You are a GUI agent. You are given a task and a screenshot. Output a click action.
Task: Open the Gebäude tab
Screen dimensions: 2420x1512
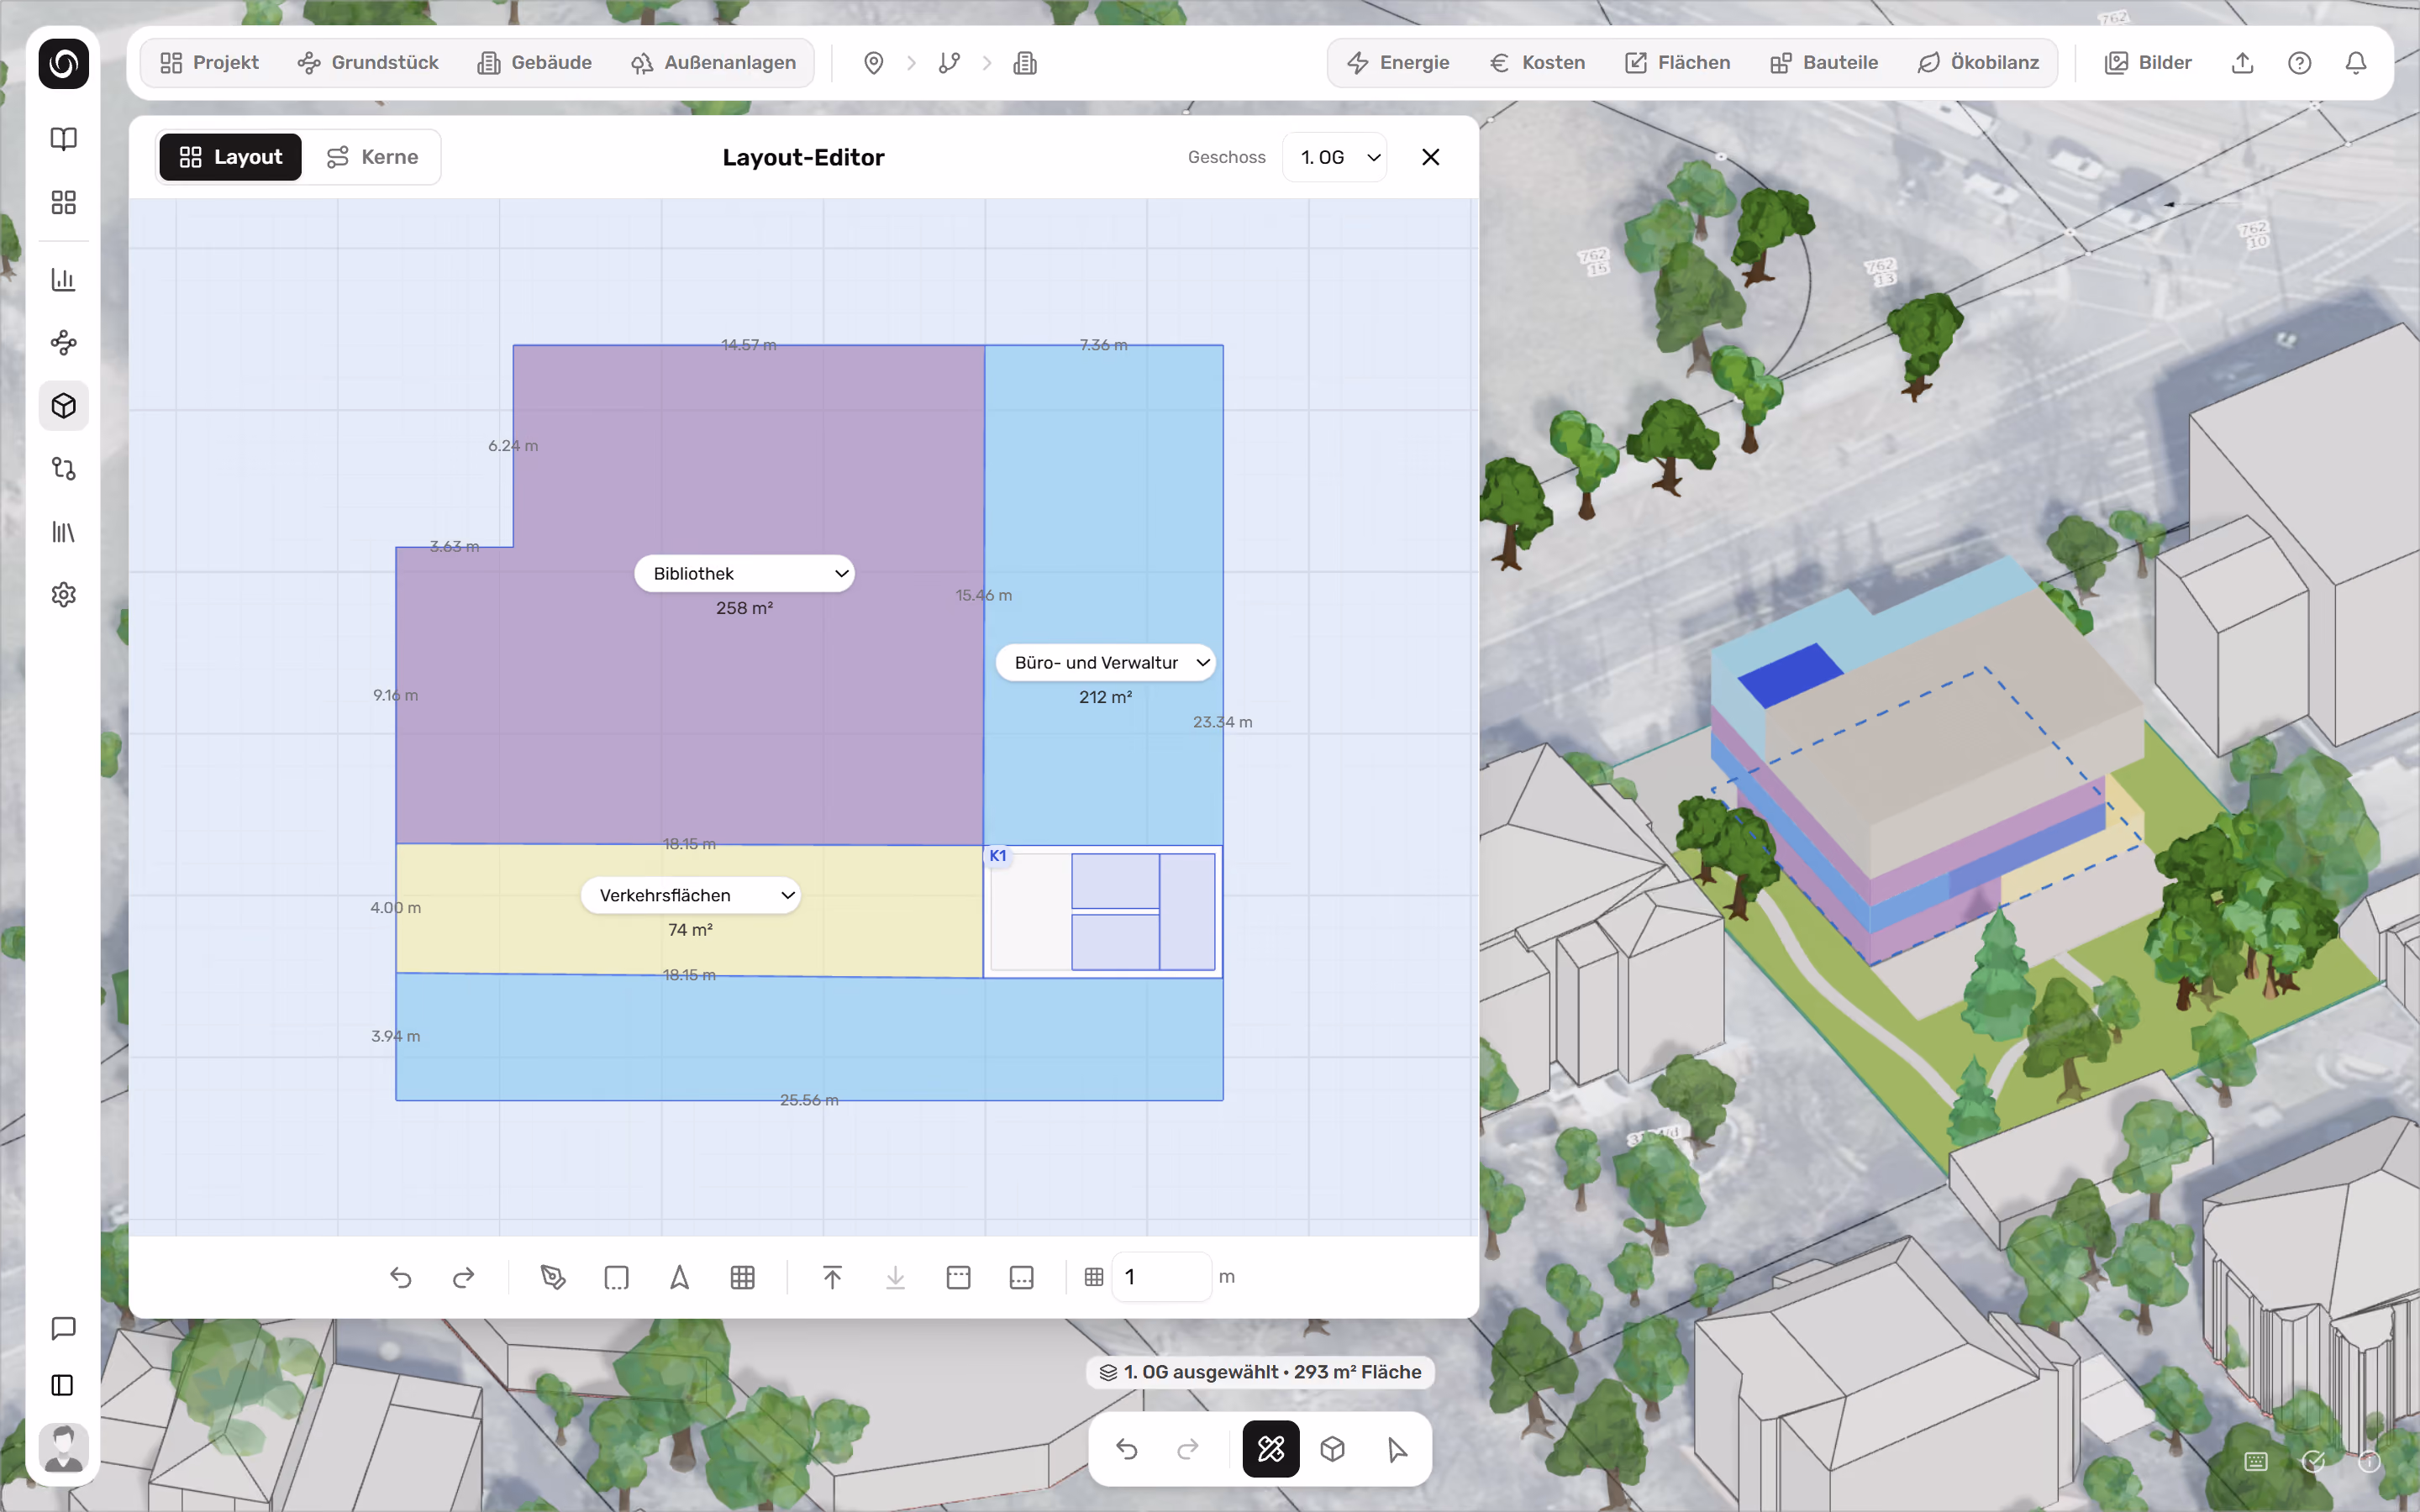click(535, 63)
